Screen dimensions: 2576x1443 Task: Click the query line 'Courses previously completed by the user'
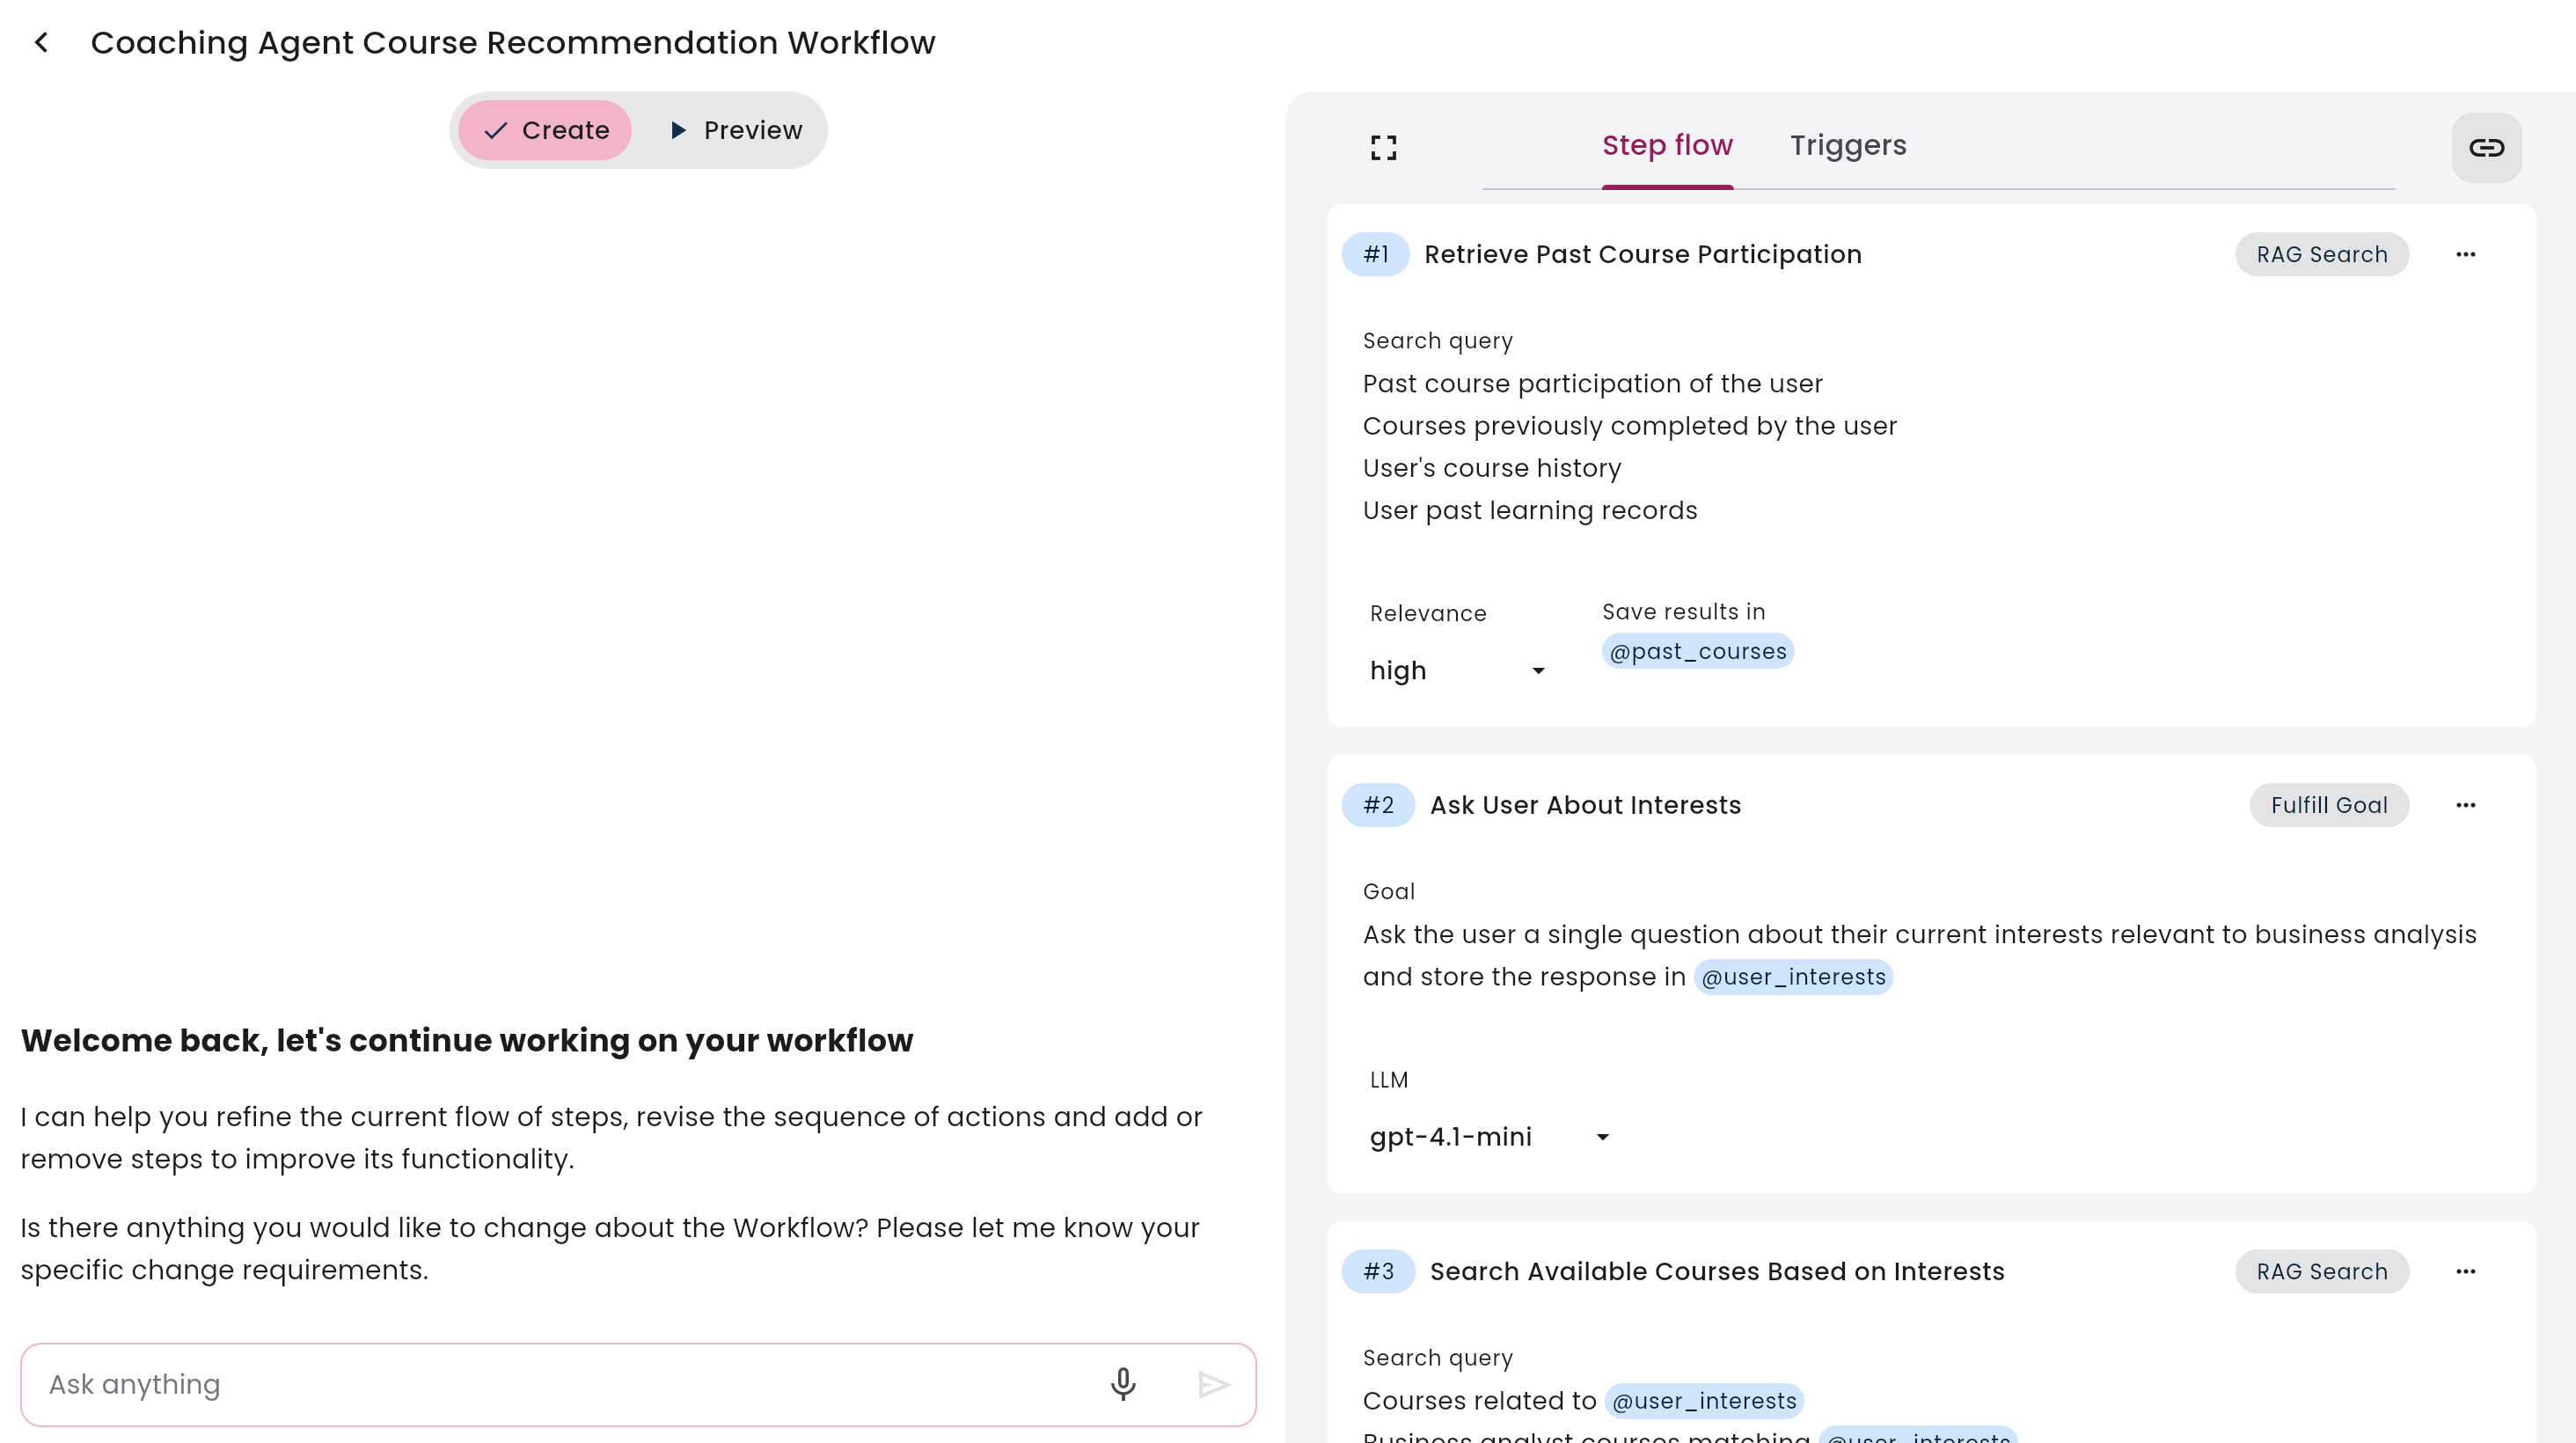pyautogui.click(x=1629, y=426)
